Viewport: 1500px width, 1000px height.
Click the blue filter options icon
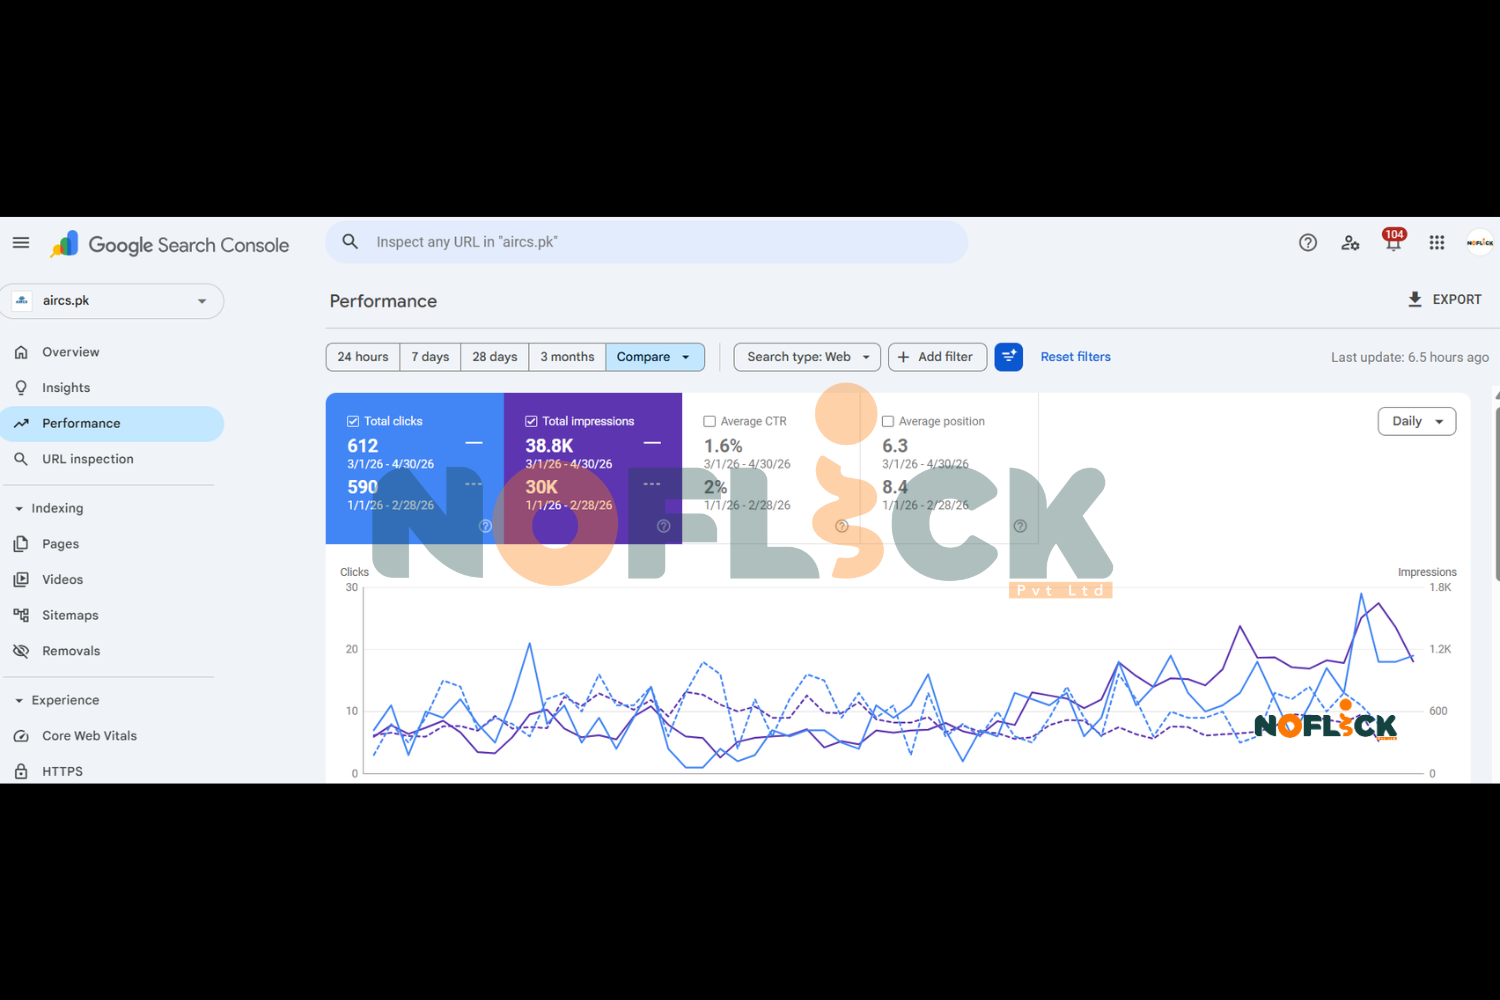(1009, 357)
